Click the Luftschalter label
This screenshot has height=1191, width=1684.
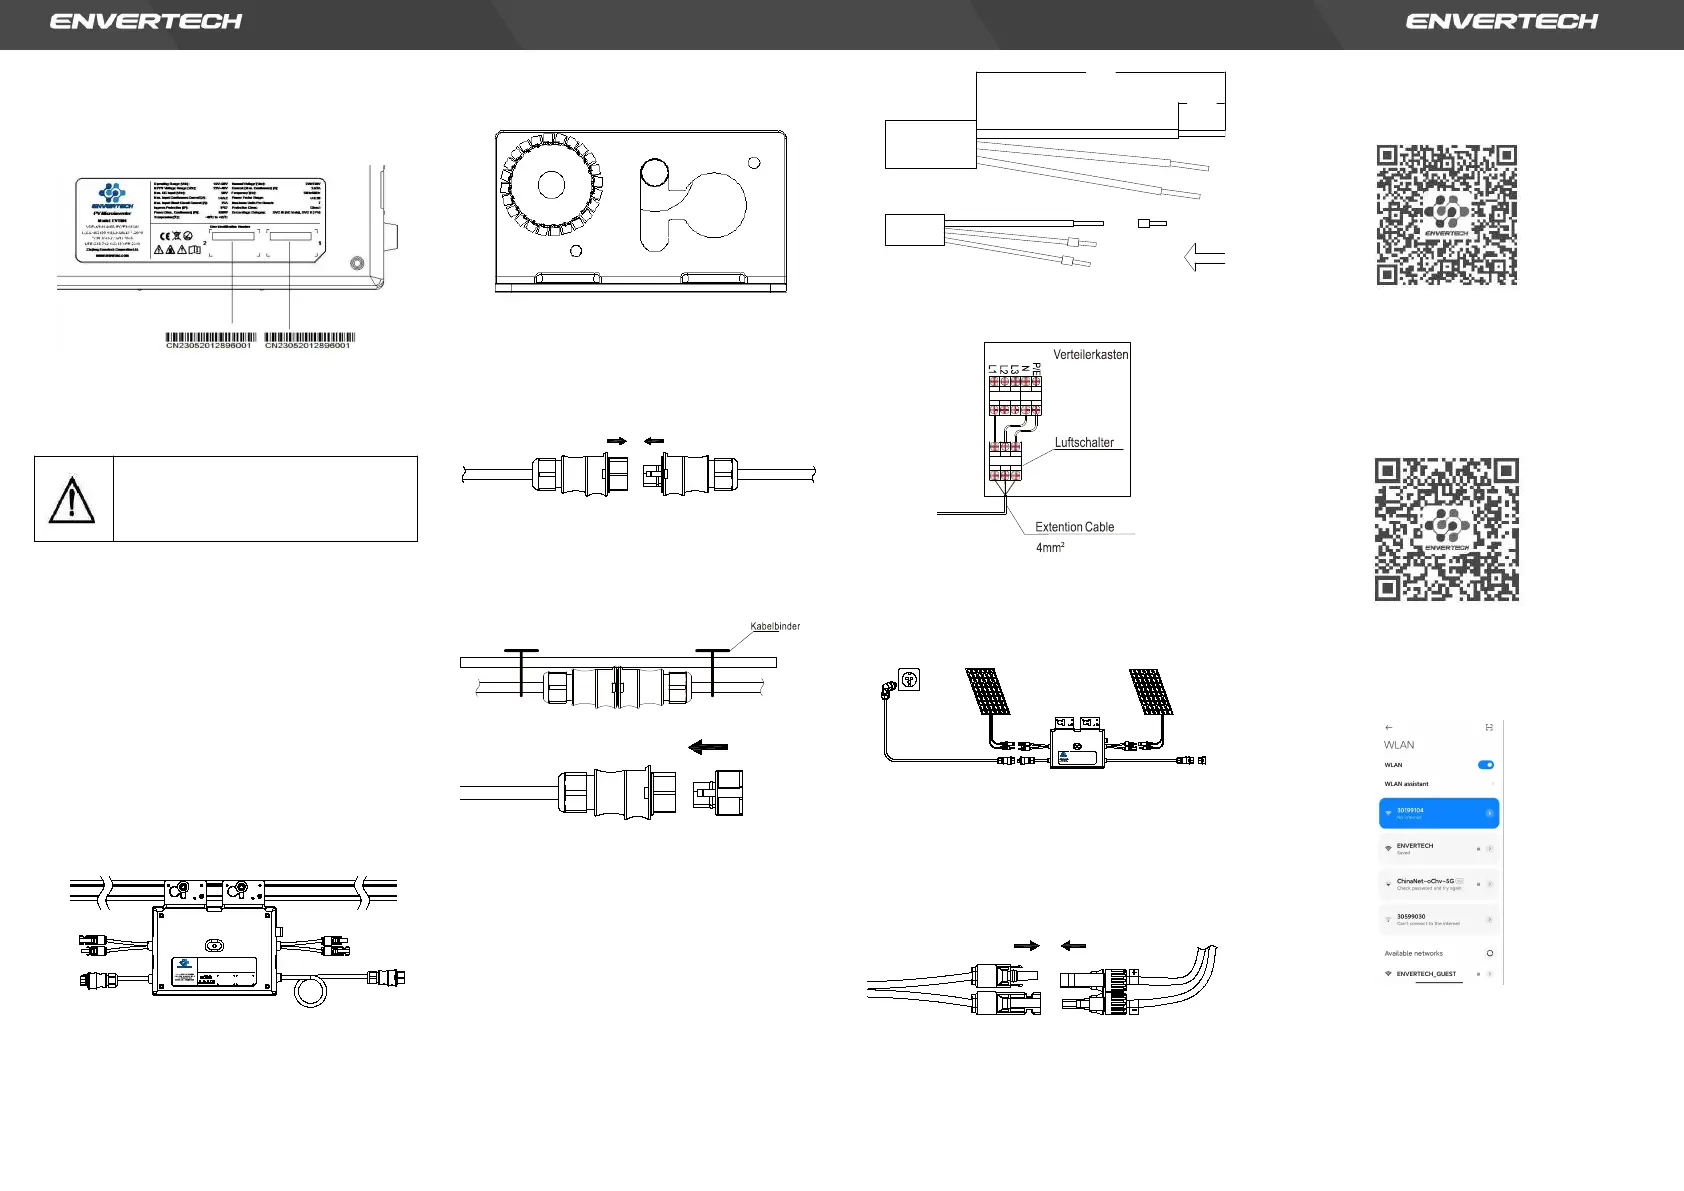click(x=1084, y=442)
